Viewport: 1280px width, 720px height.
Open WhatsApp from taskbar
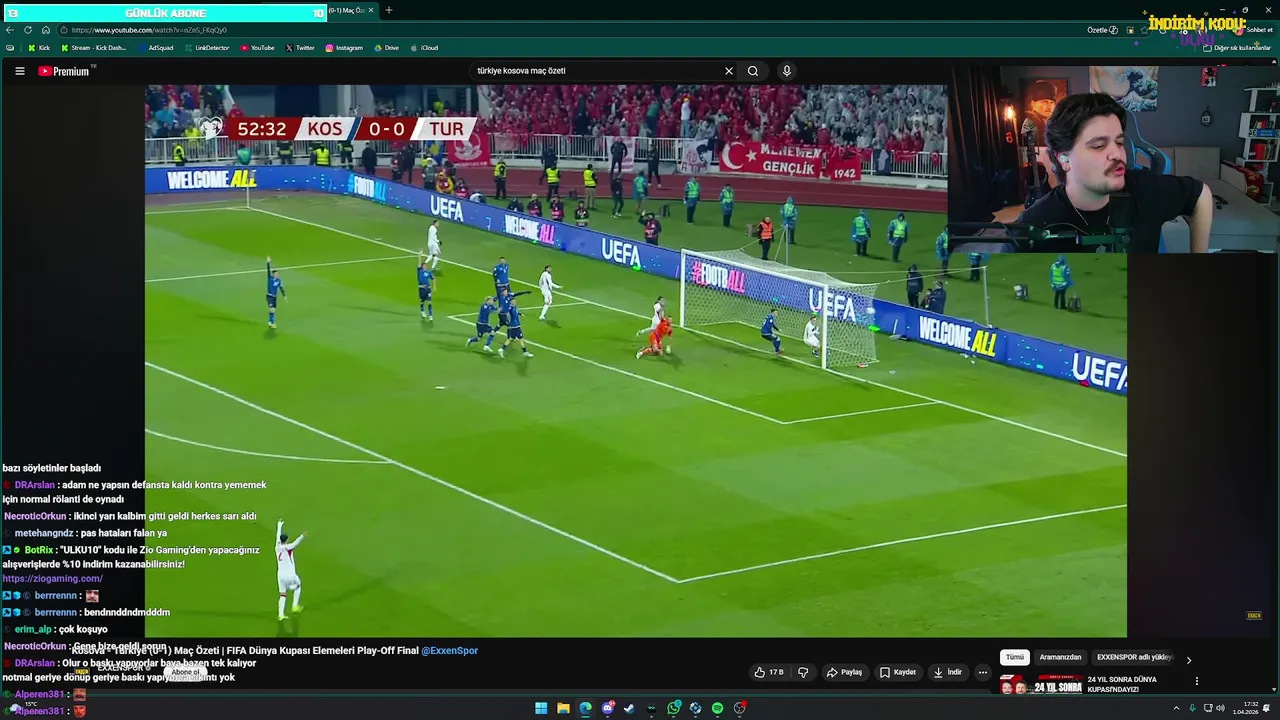pos(674,708)
